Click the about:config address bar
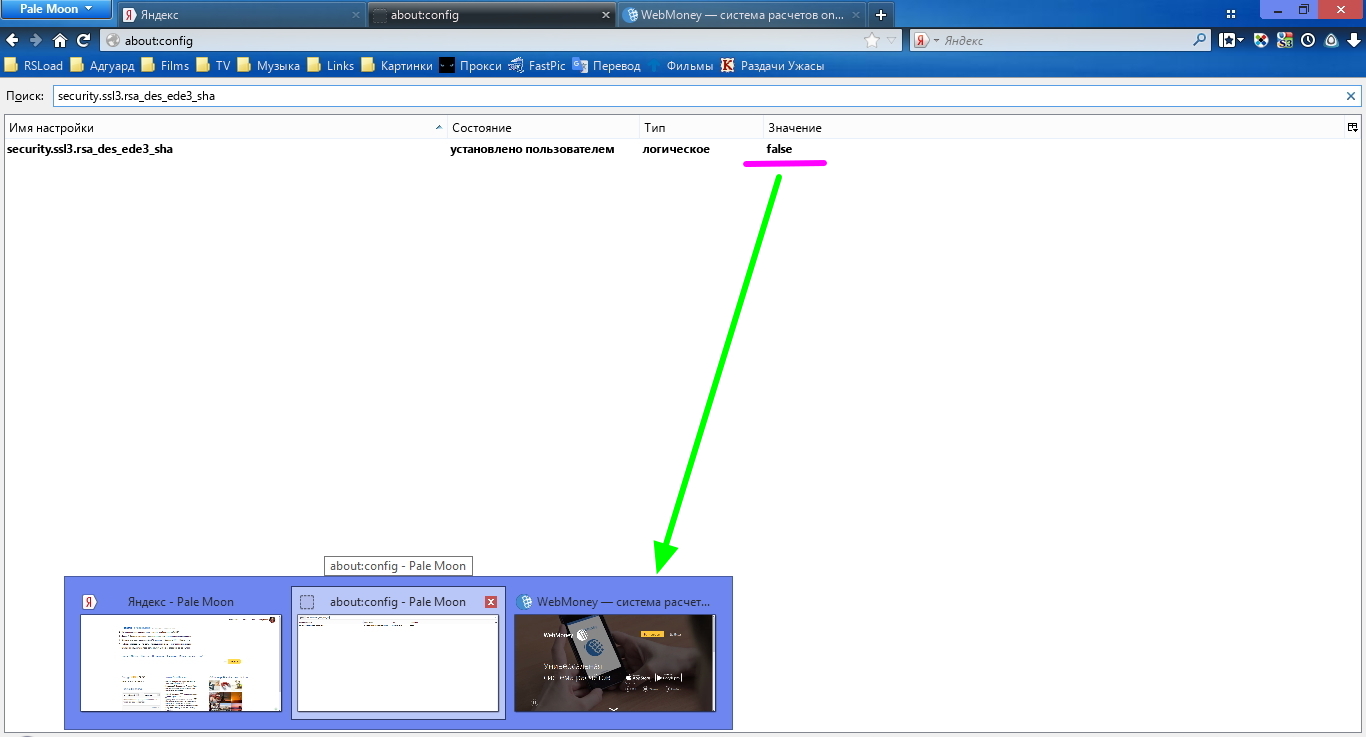Viewport: 1366px width, 737px height. 480,41
